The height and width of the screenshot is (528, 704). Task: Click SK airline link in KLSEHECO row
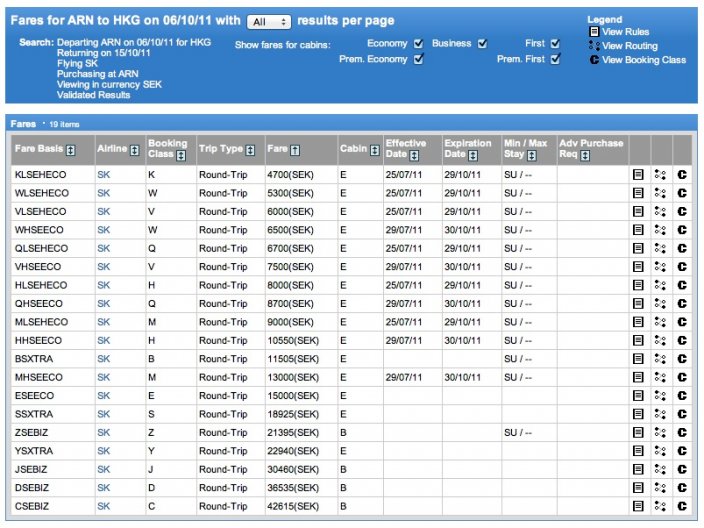point(104,173)
